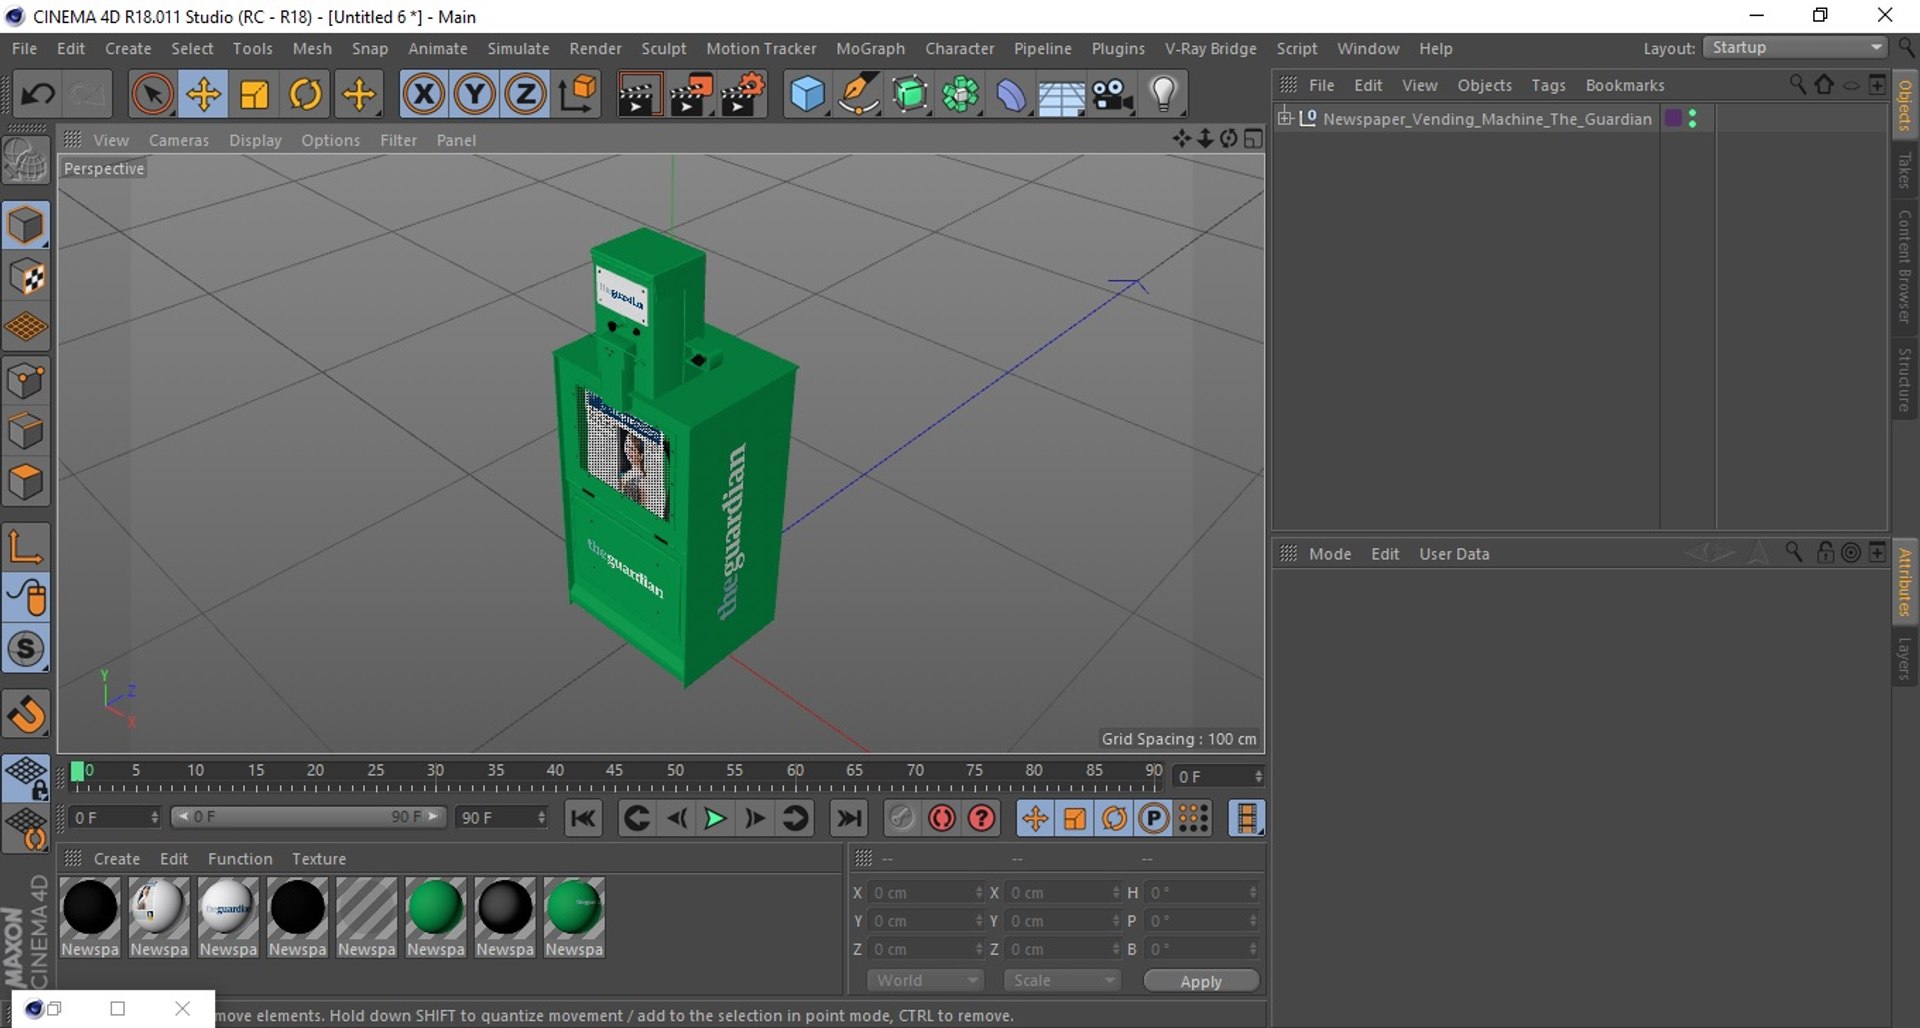Open the Layout Startup dropdown

(x=1796, y=48)
